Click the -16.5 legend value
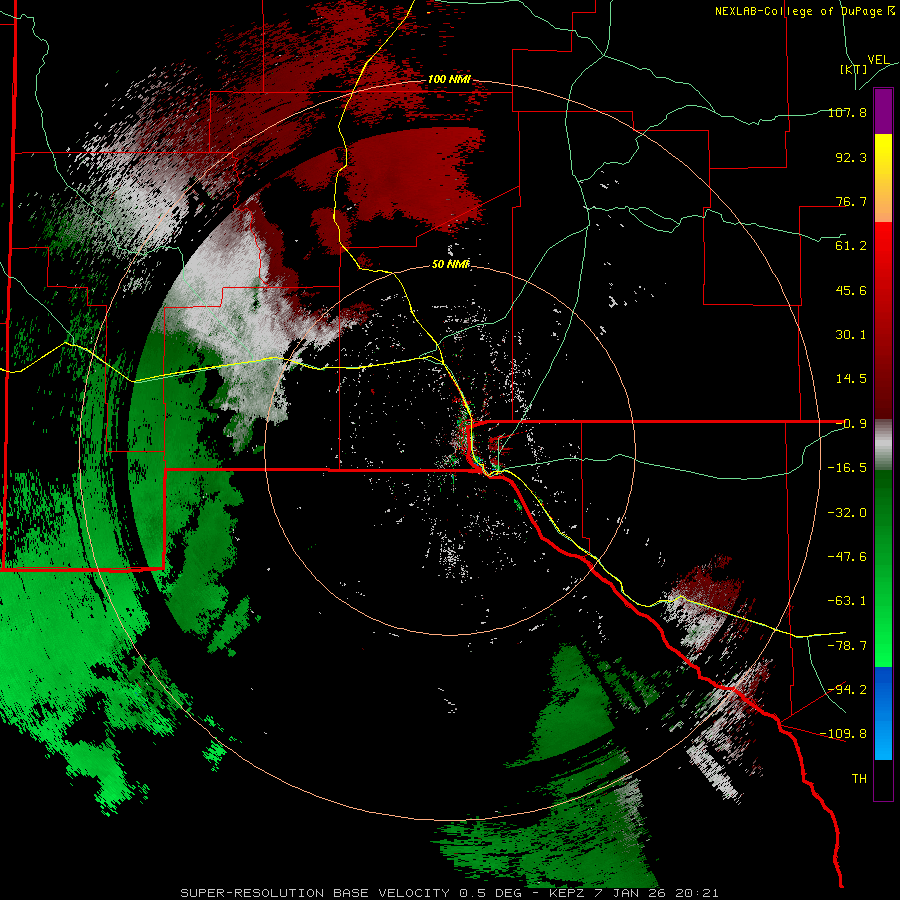Image resolution: width=900 pixels, height=900 pixels. (x=847, y=467)
